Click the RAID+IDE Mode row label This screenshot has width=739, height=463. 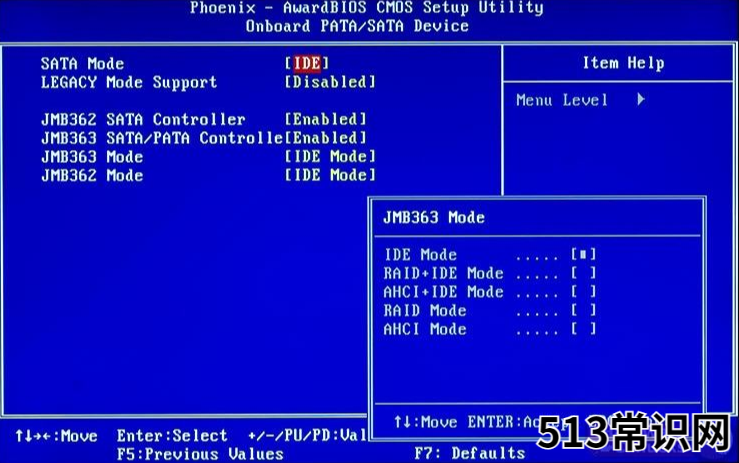click(443, 273)
